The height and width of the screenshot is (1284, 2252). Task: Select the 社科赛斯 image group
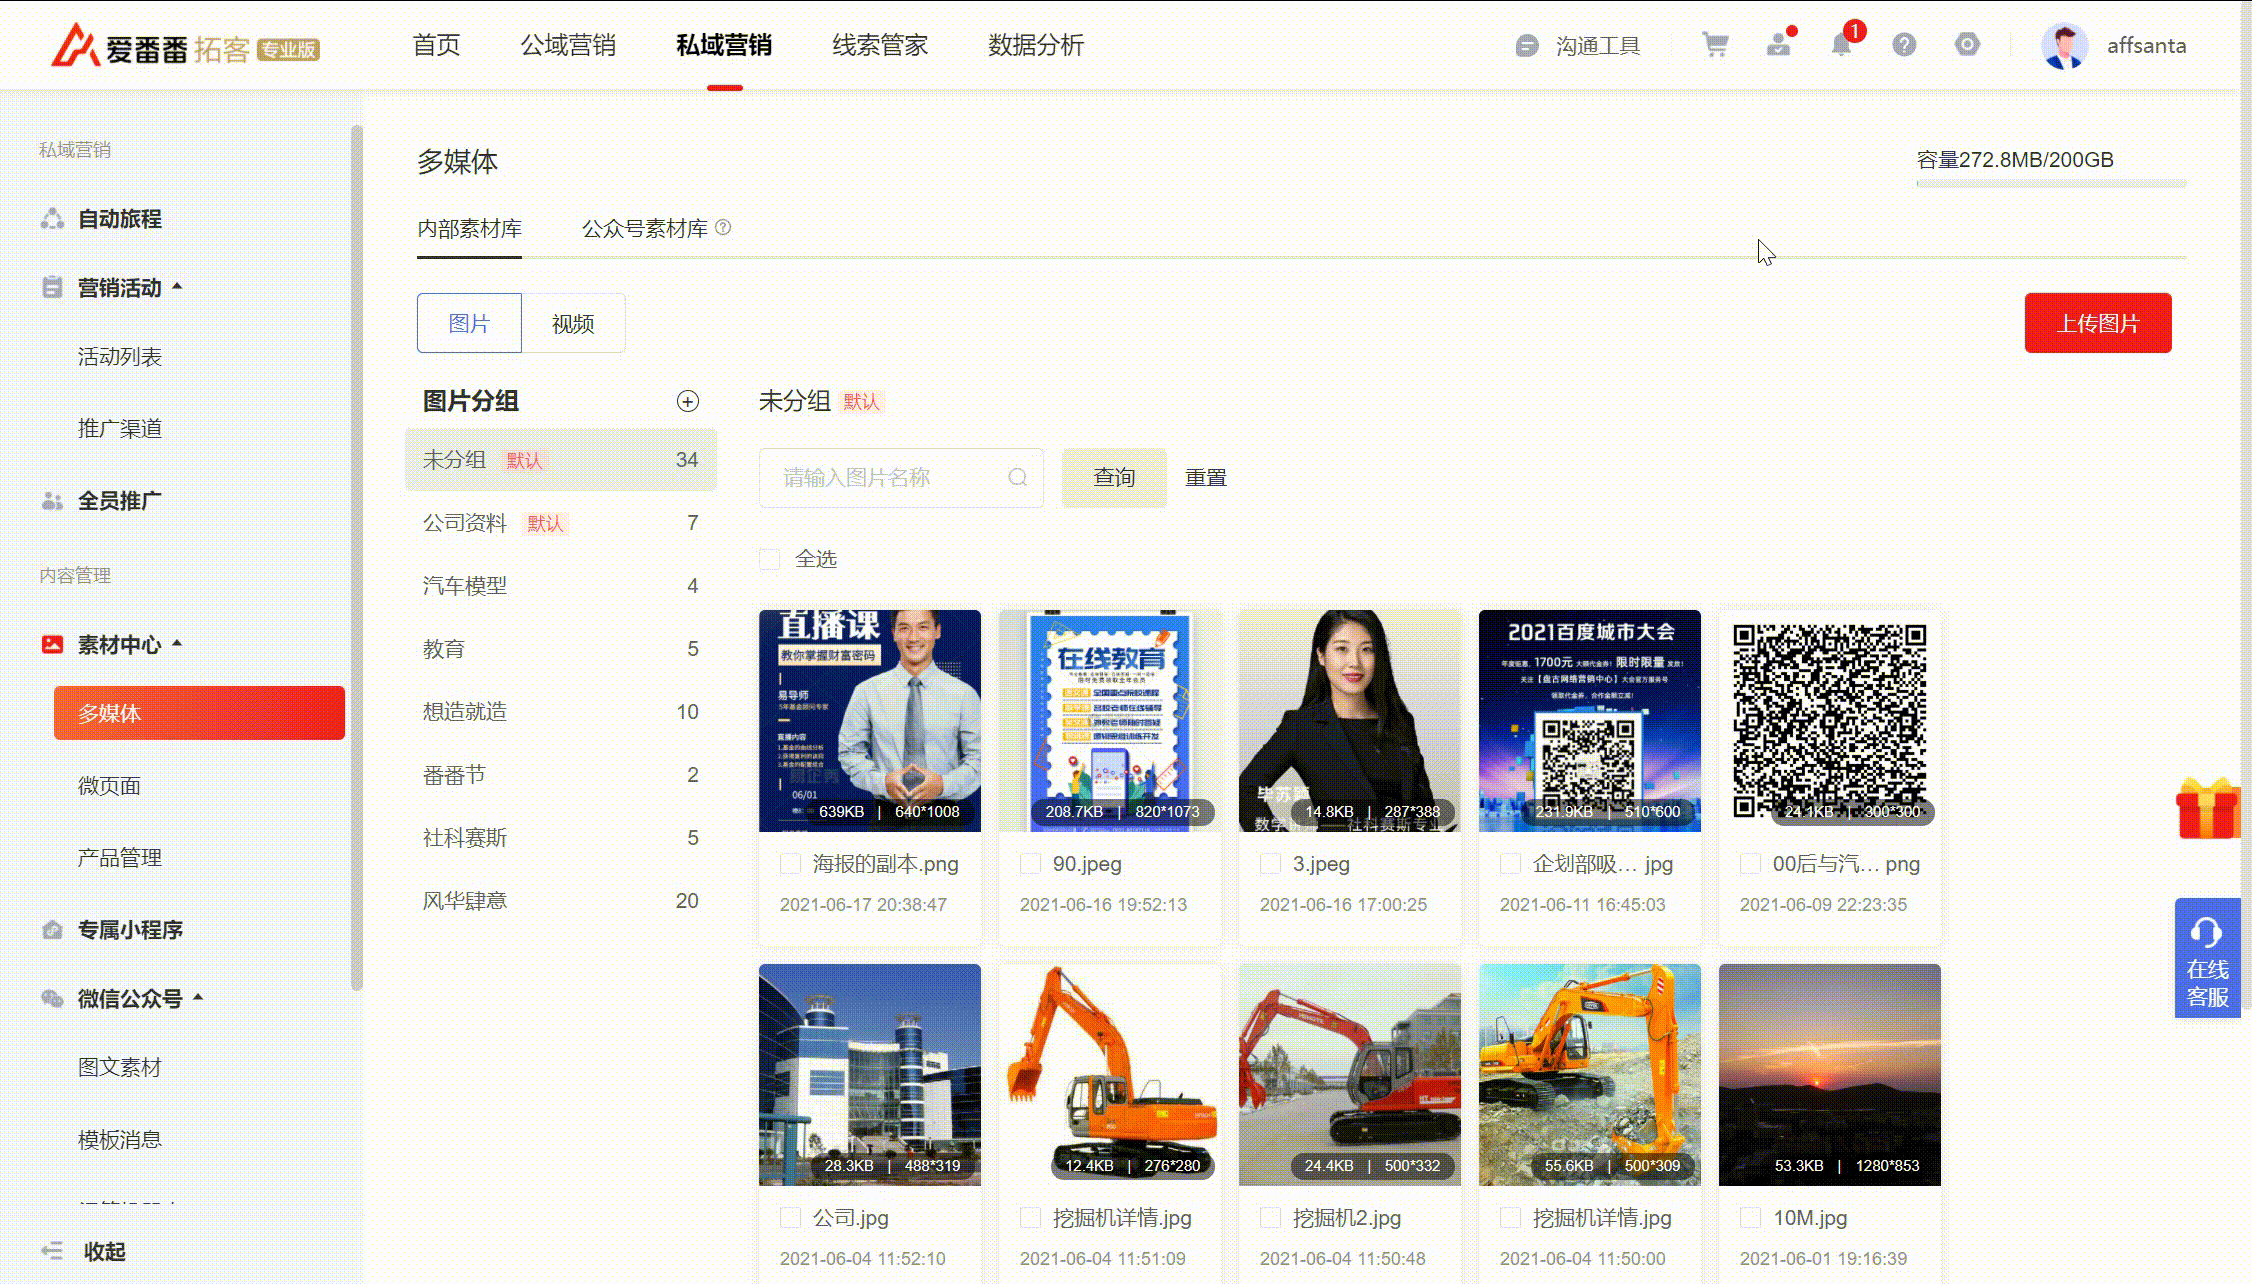pyautogui.click(x=561, y=838)
